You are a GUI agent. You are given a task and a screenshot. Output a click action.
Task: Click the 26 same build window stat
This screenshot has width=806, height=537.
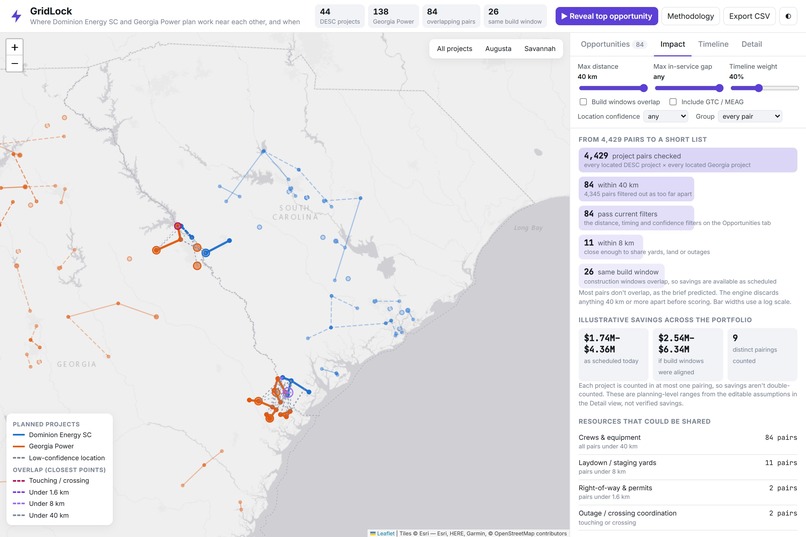point(515,16)
